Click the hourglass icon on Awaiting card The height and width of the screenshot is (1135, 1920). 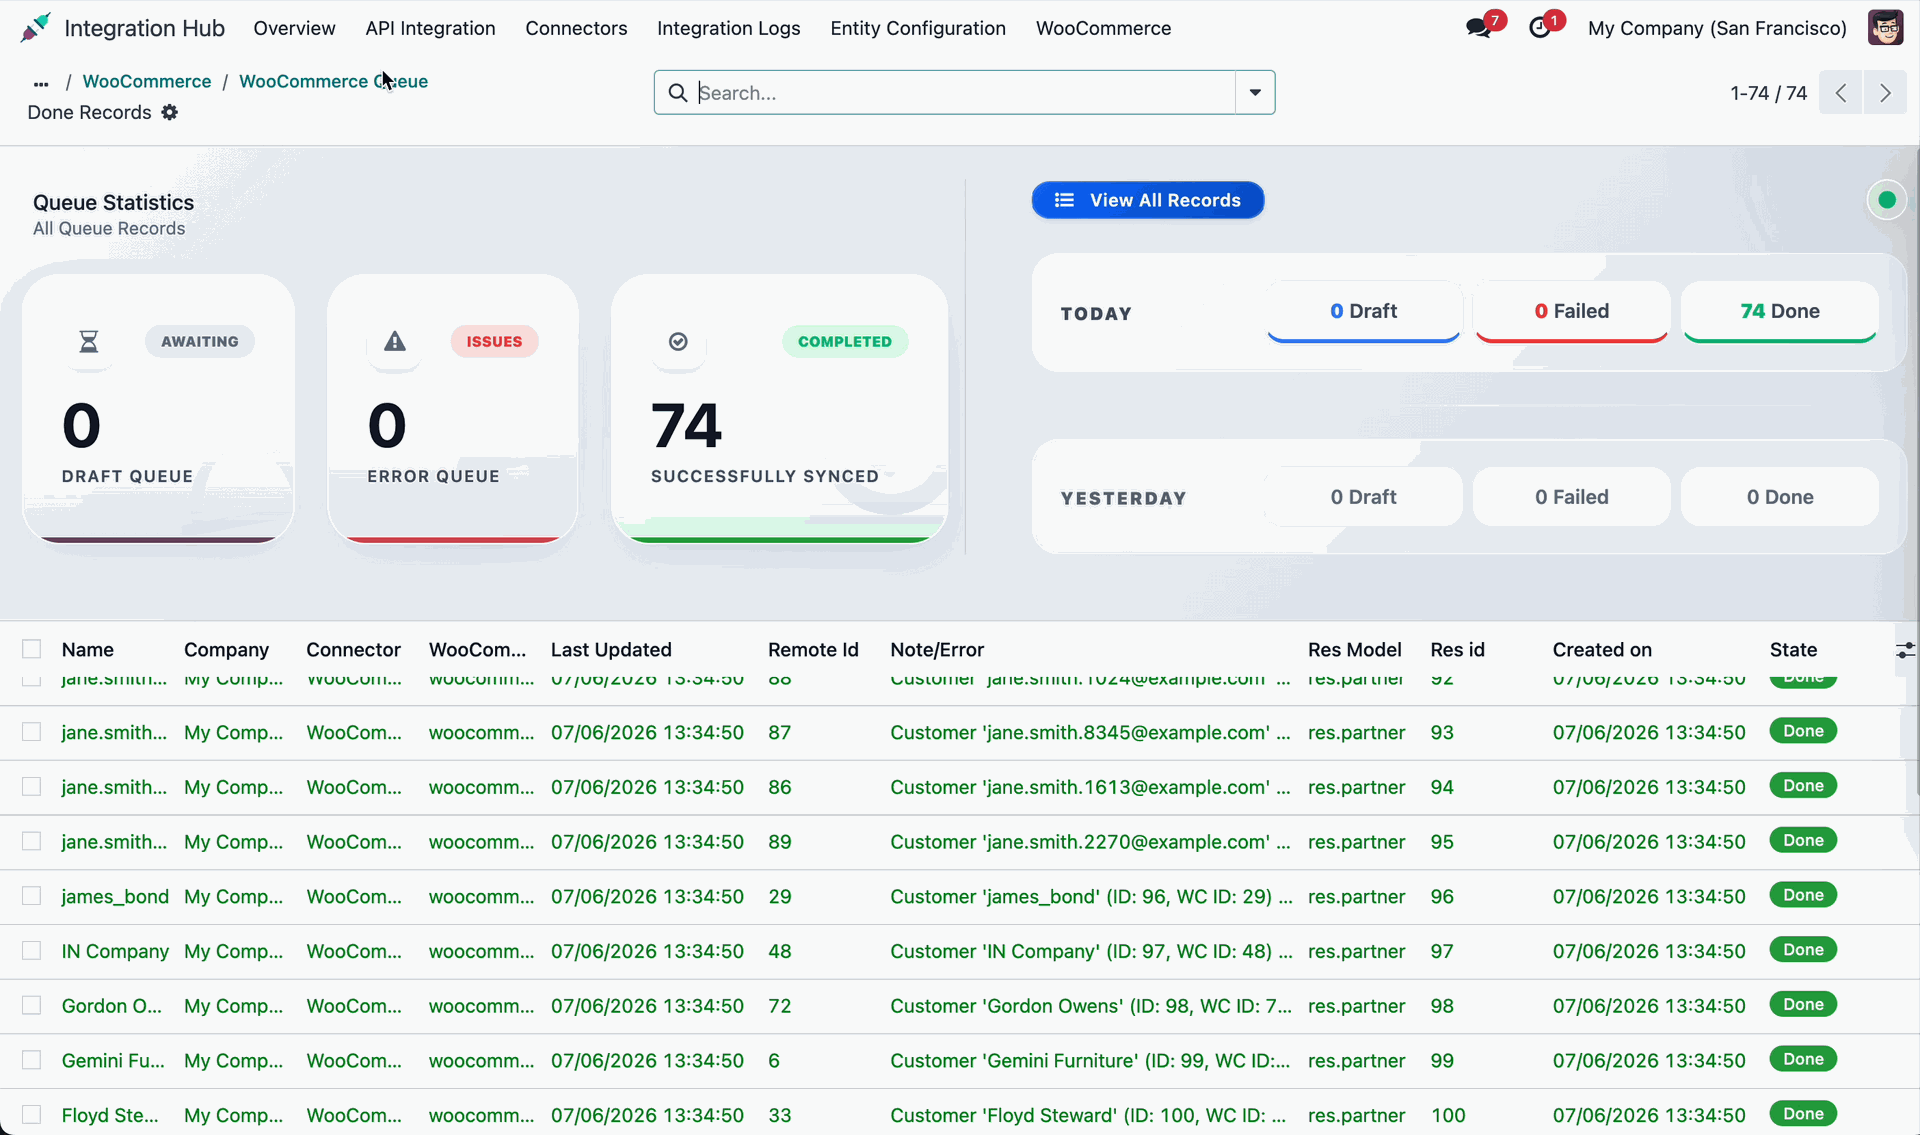89,342
